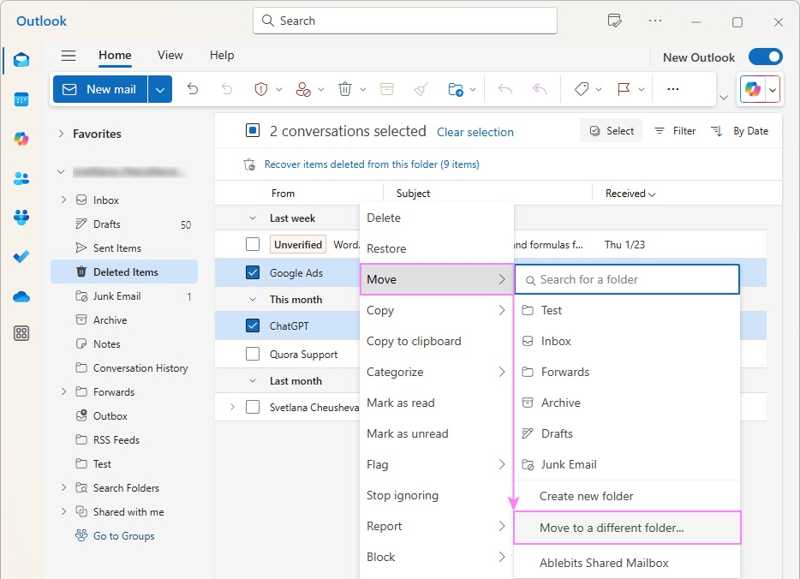
Task: Click the Clear selection link
Action: (x=475, y=131)
